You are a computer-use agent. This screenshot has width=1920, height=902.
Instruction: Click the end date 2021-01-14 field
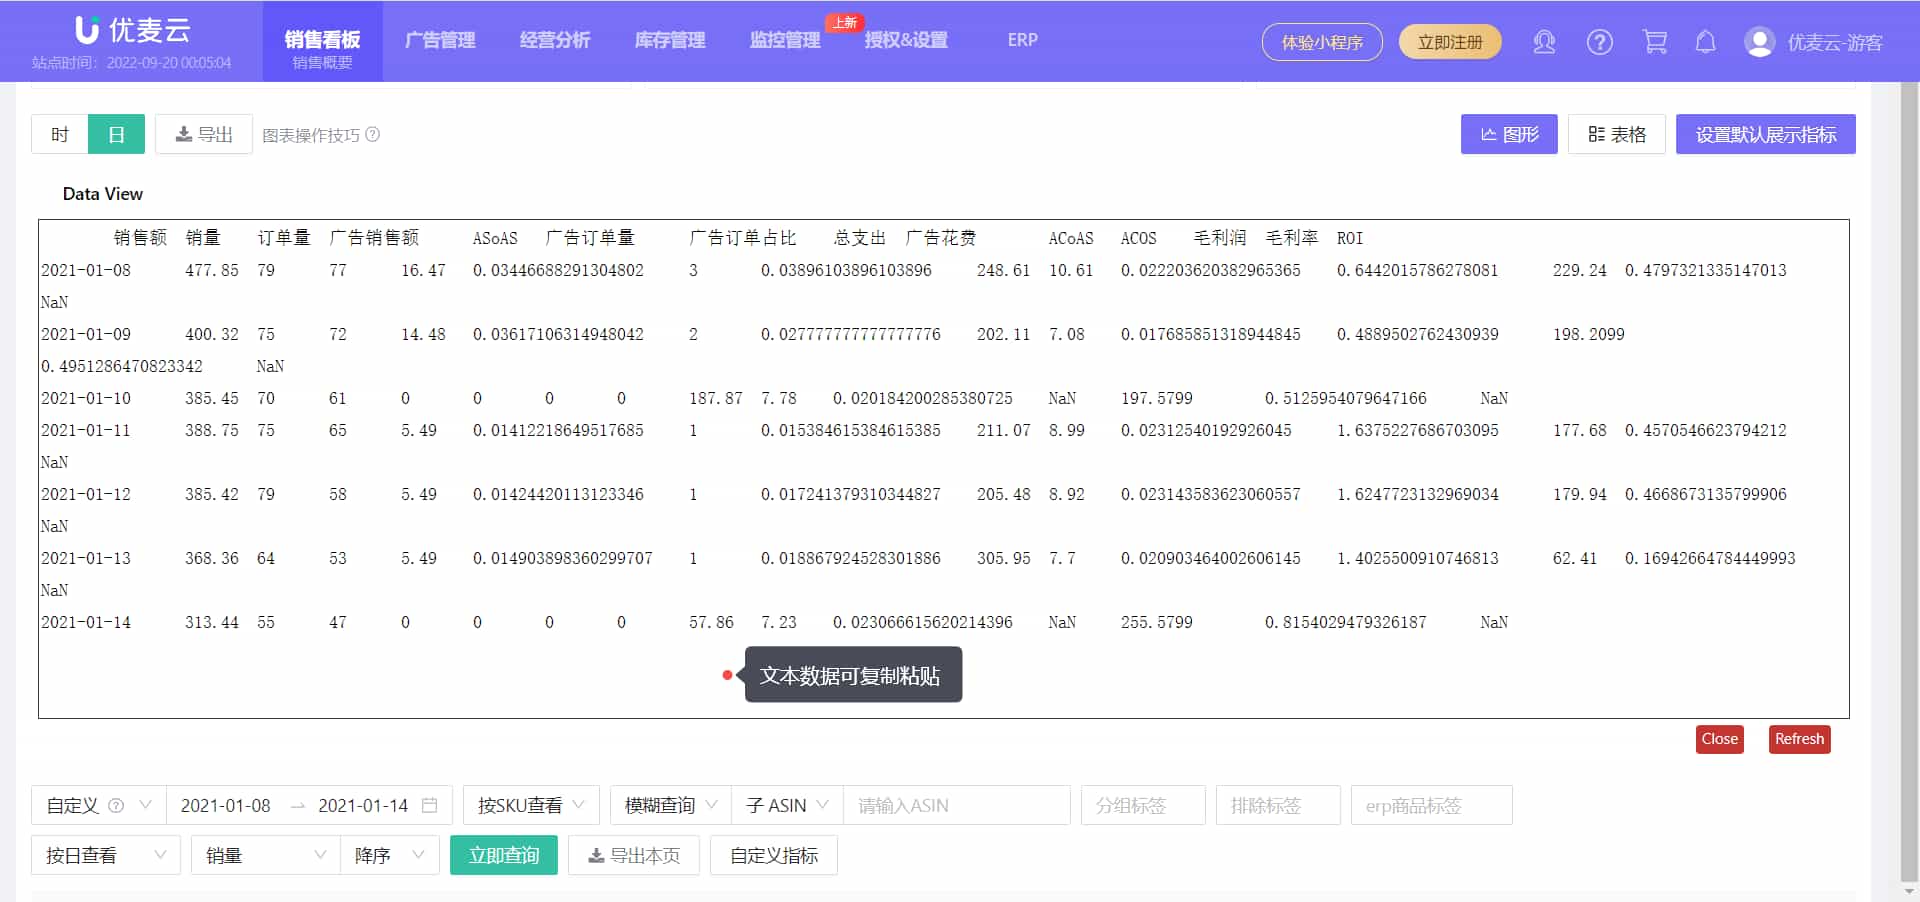[x=363, y=805]
